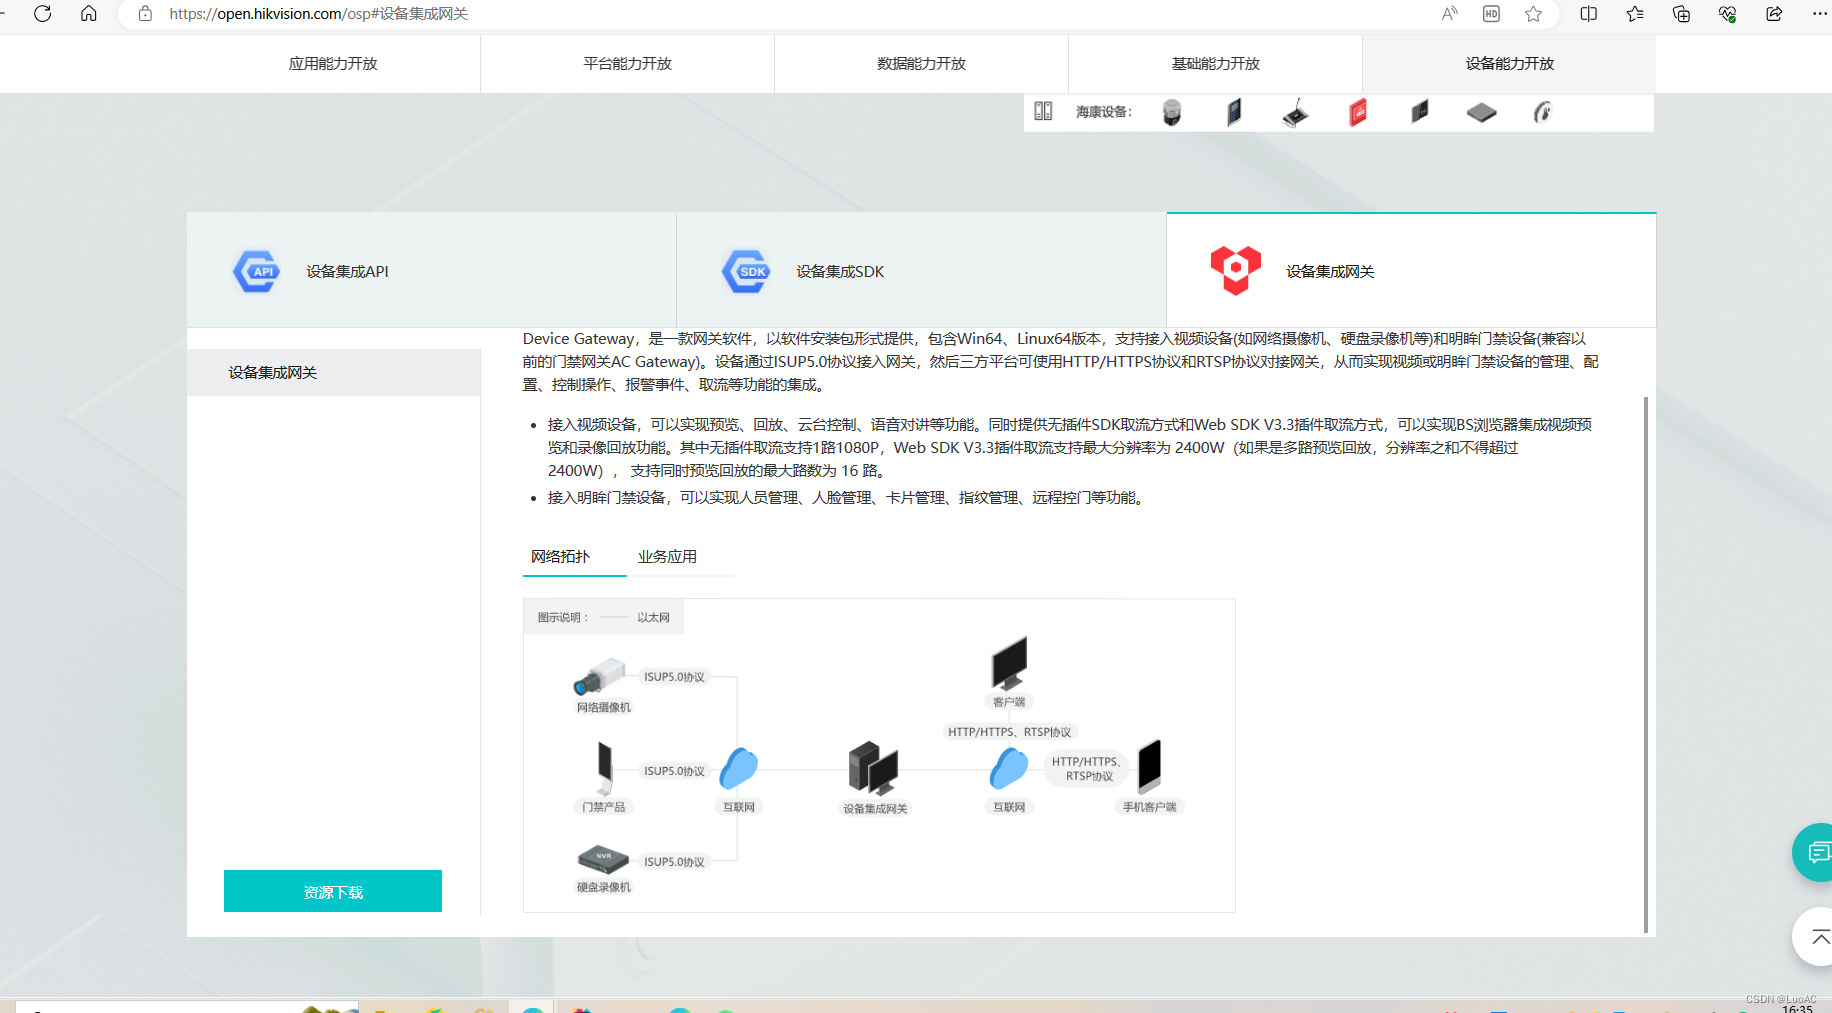Click the content panel vertical scrollbar
The width and height of the screenshot is (1832, 1013).
click(1646, 664)
